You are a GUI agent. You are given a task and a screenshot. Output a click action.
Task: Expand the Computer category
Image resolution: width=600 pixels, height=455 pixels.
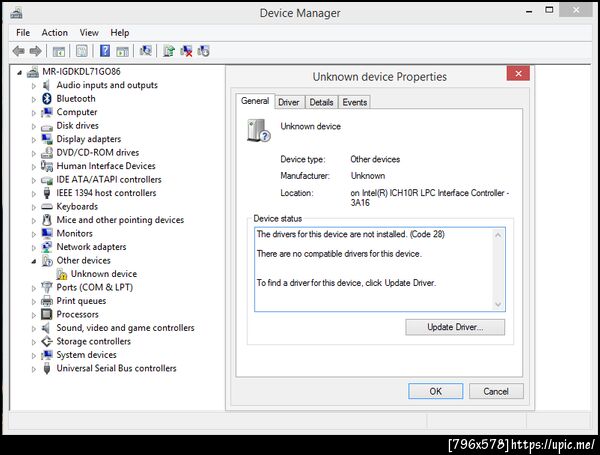coord(34,113)
